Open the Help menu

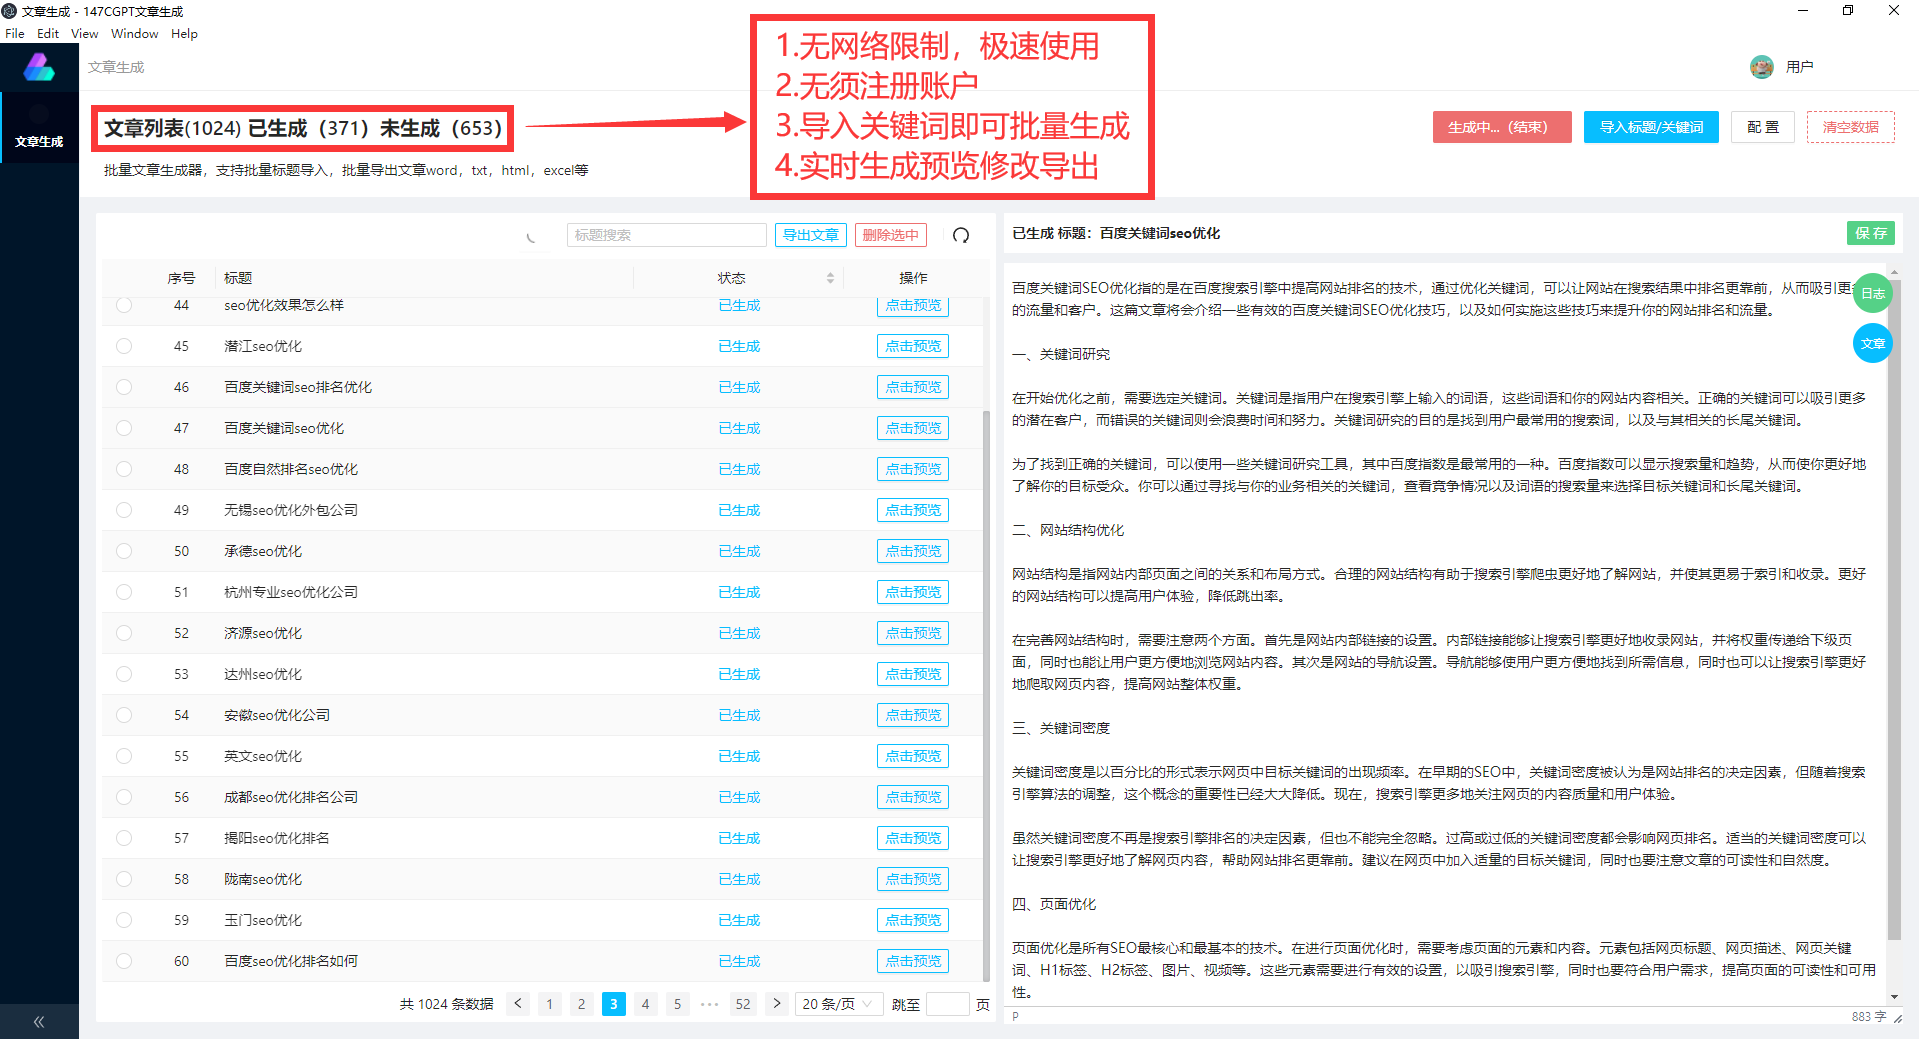(x=184, y=33)
